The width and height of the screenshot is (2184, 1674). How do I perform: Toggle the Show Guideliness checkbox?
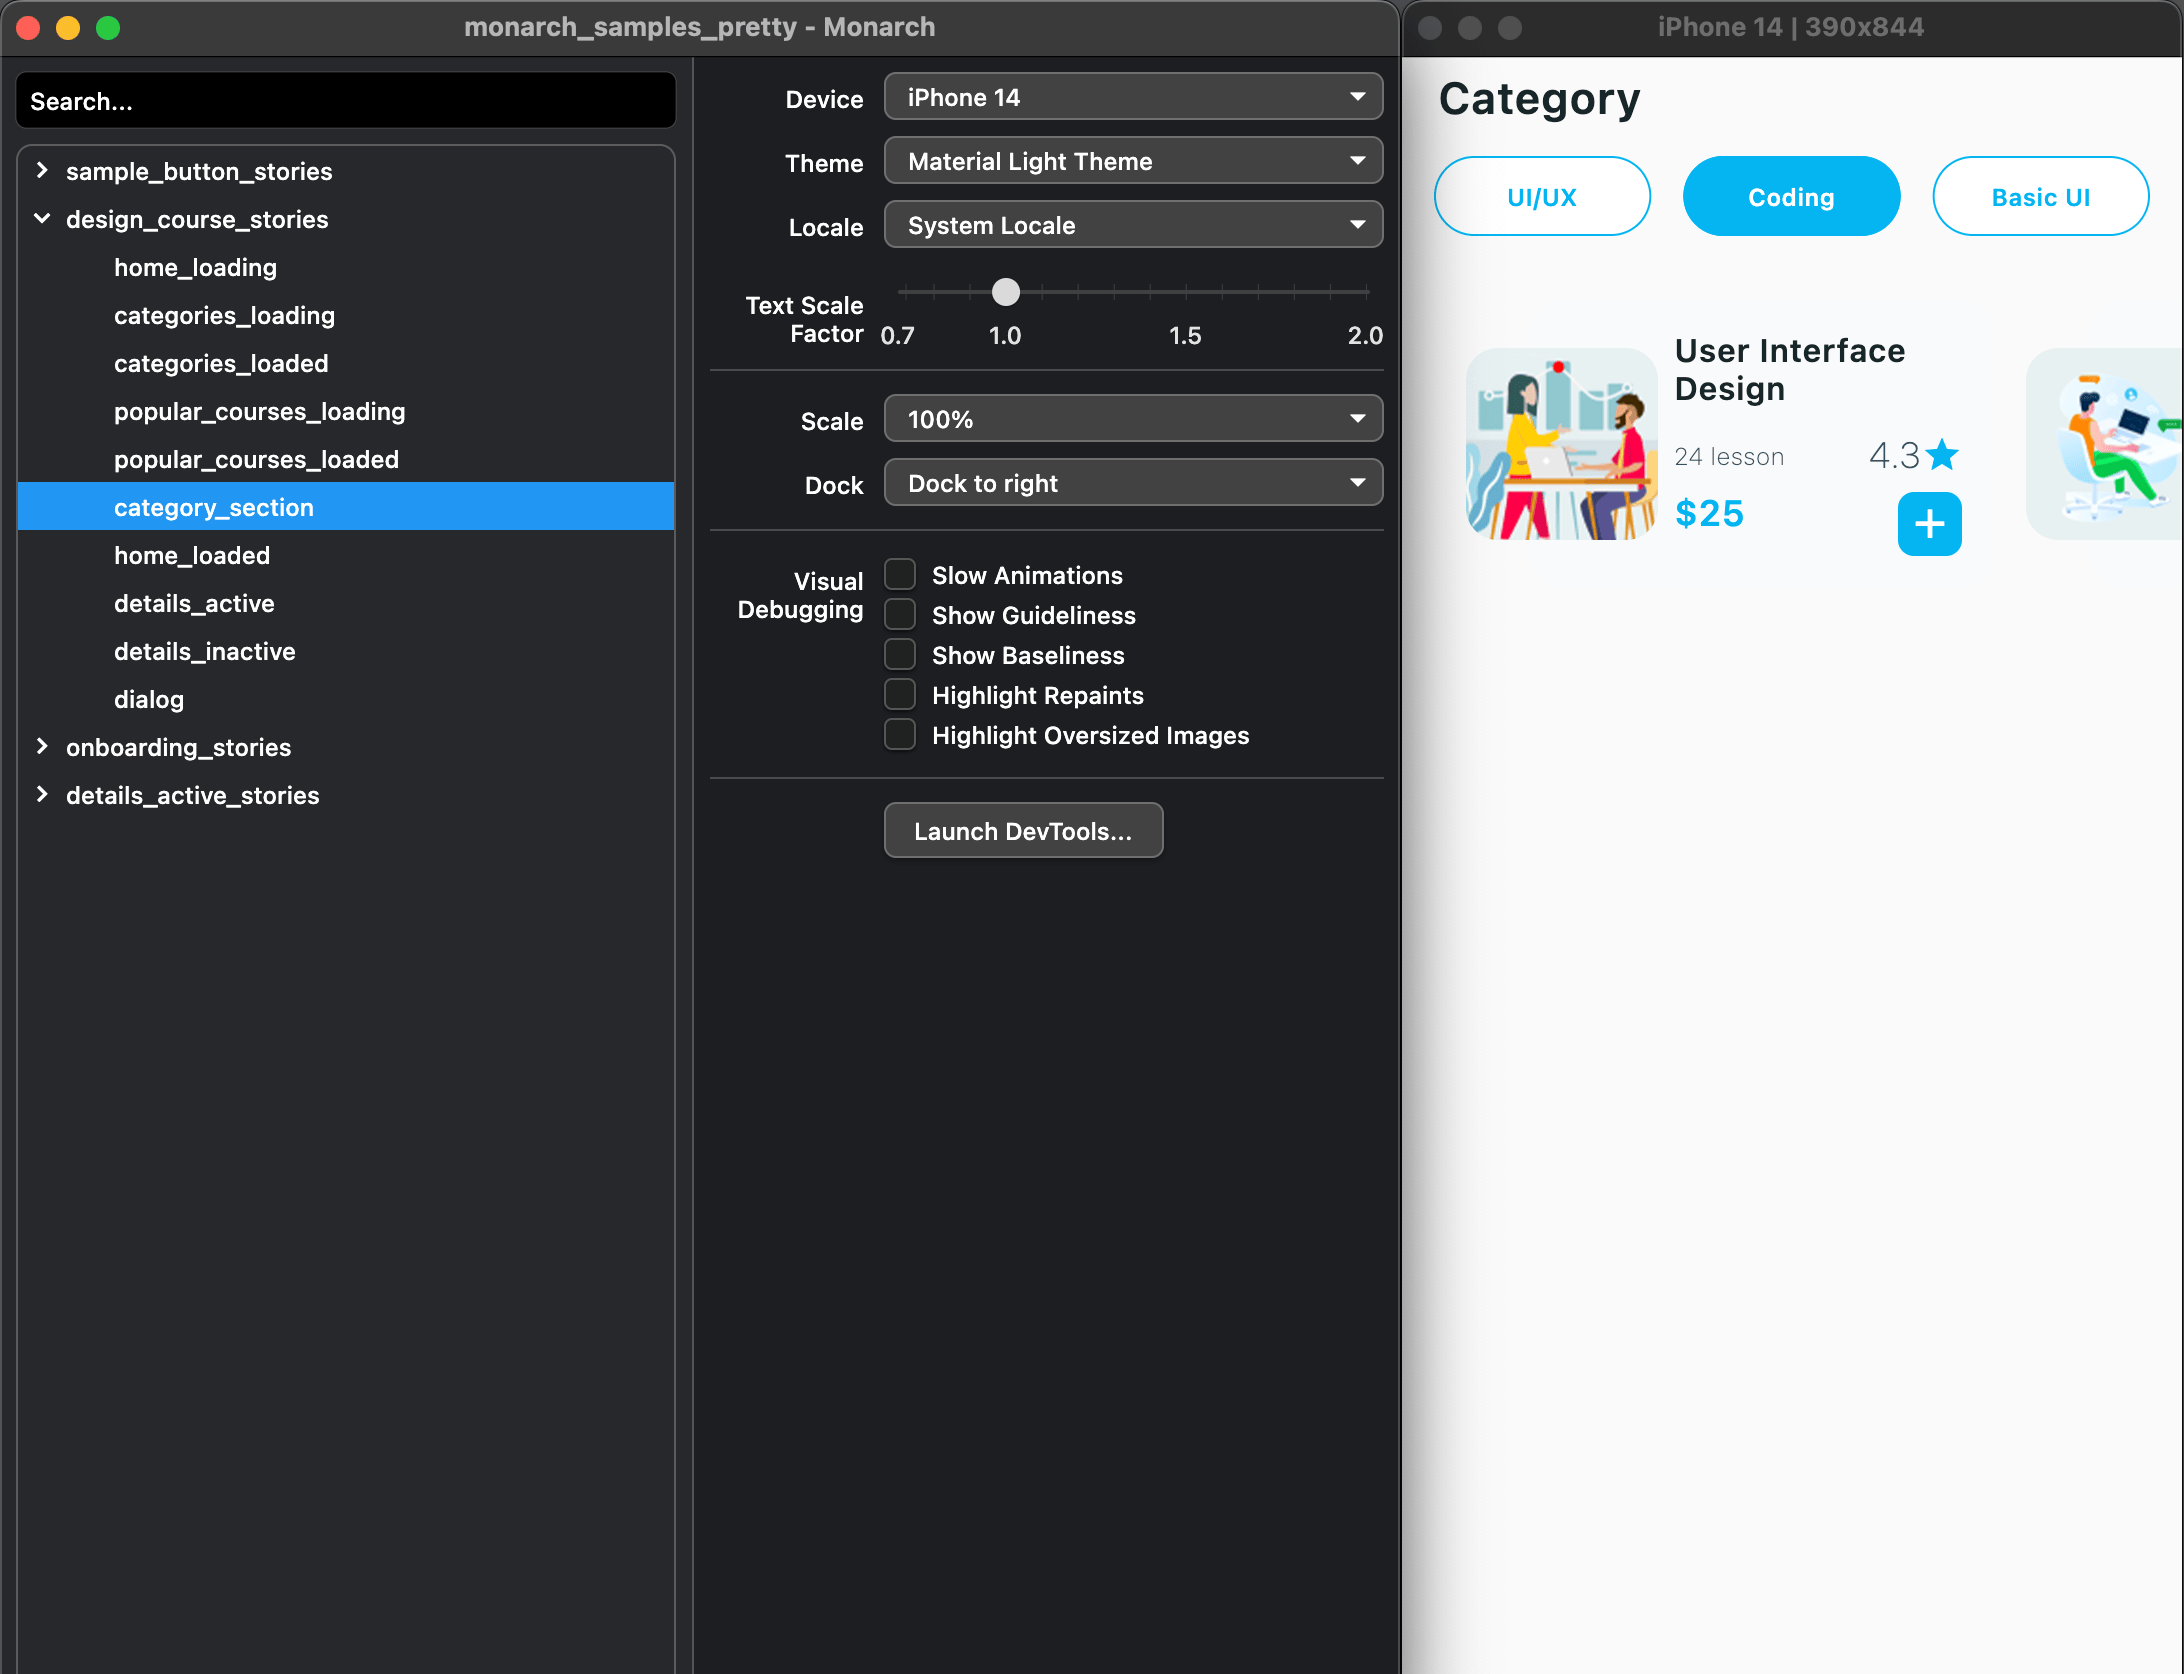[900, 615]
